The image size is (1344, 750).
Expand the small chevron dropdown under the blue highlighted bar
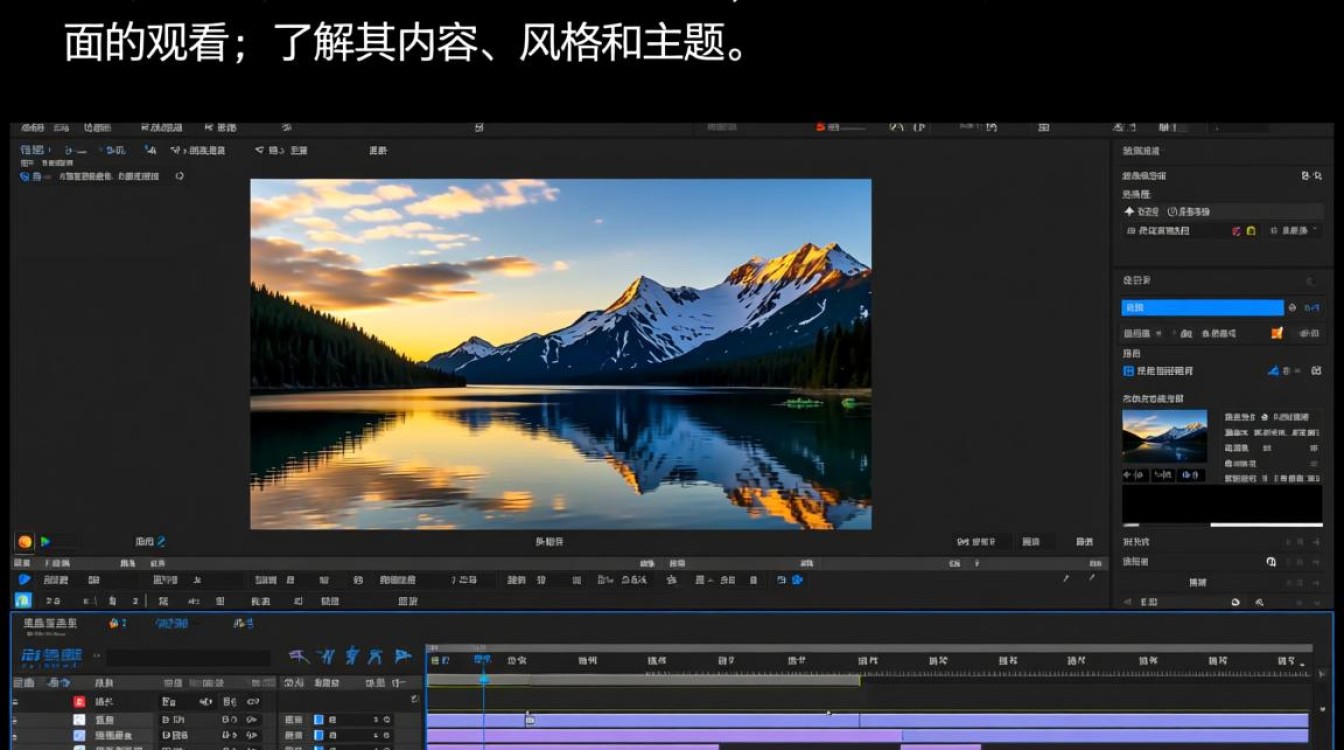pos(1159,333)
